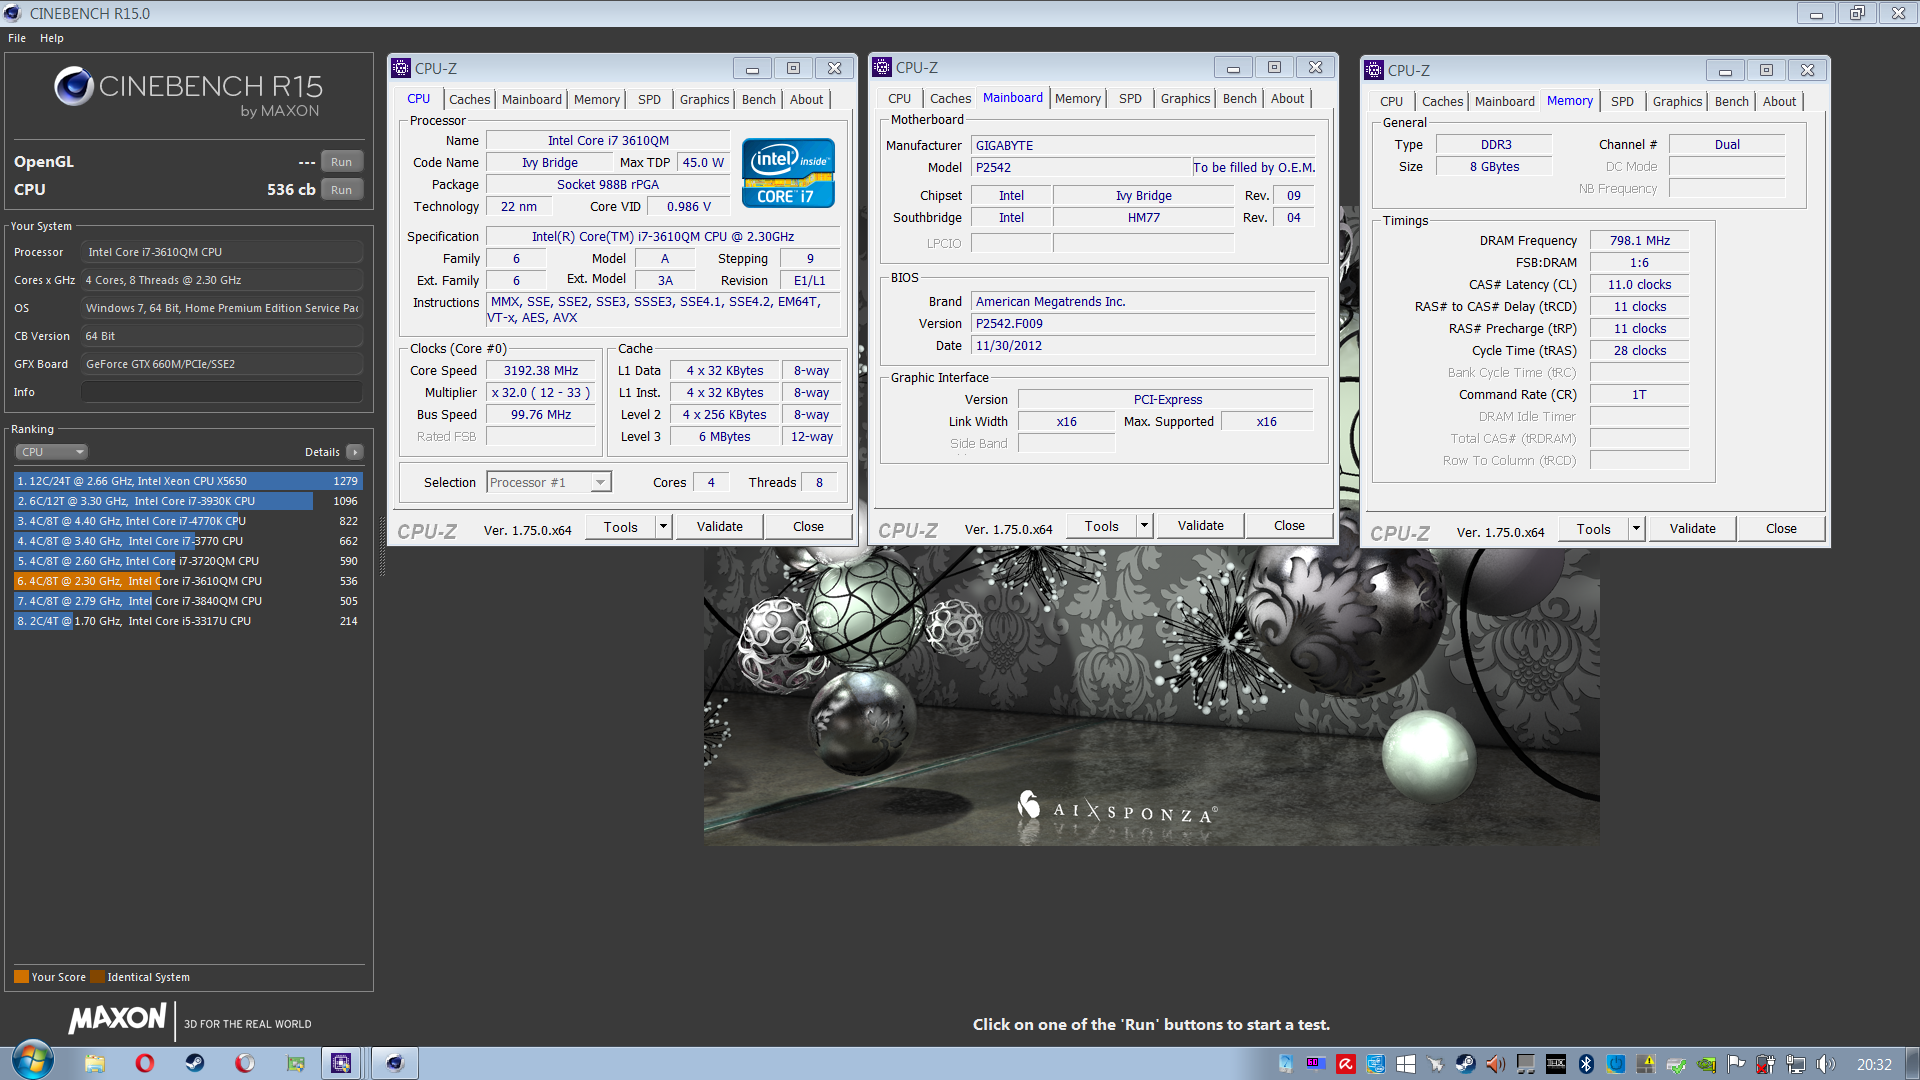Select i5-3317U ranking entry
This screenshot has width=1920, height=1080.
[x=188, y=621]
